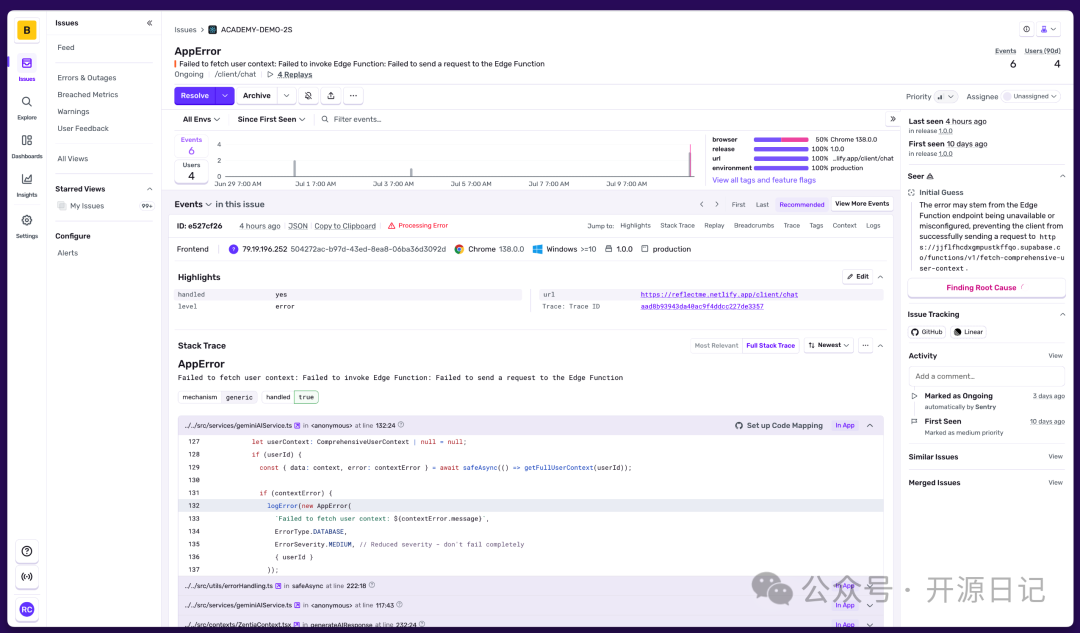Click the browser tag distribution bar
The width and height of the screenshot is (1080, 633).
click(780, 140)
